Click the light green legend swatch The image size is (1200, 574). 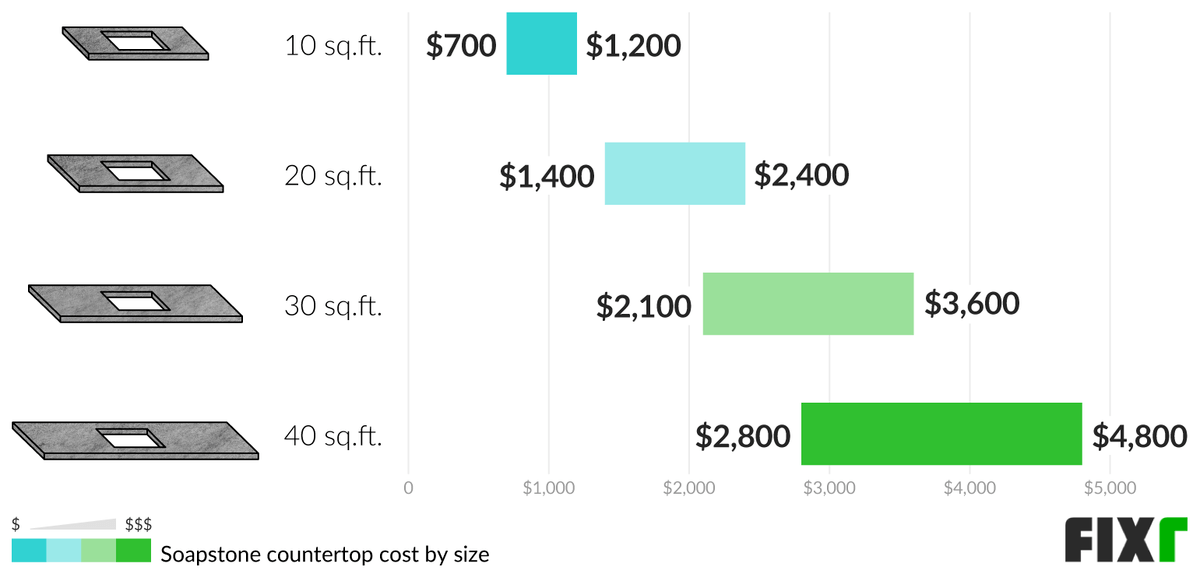click(x=98, y=552)
